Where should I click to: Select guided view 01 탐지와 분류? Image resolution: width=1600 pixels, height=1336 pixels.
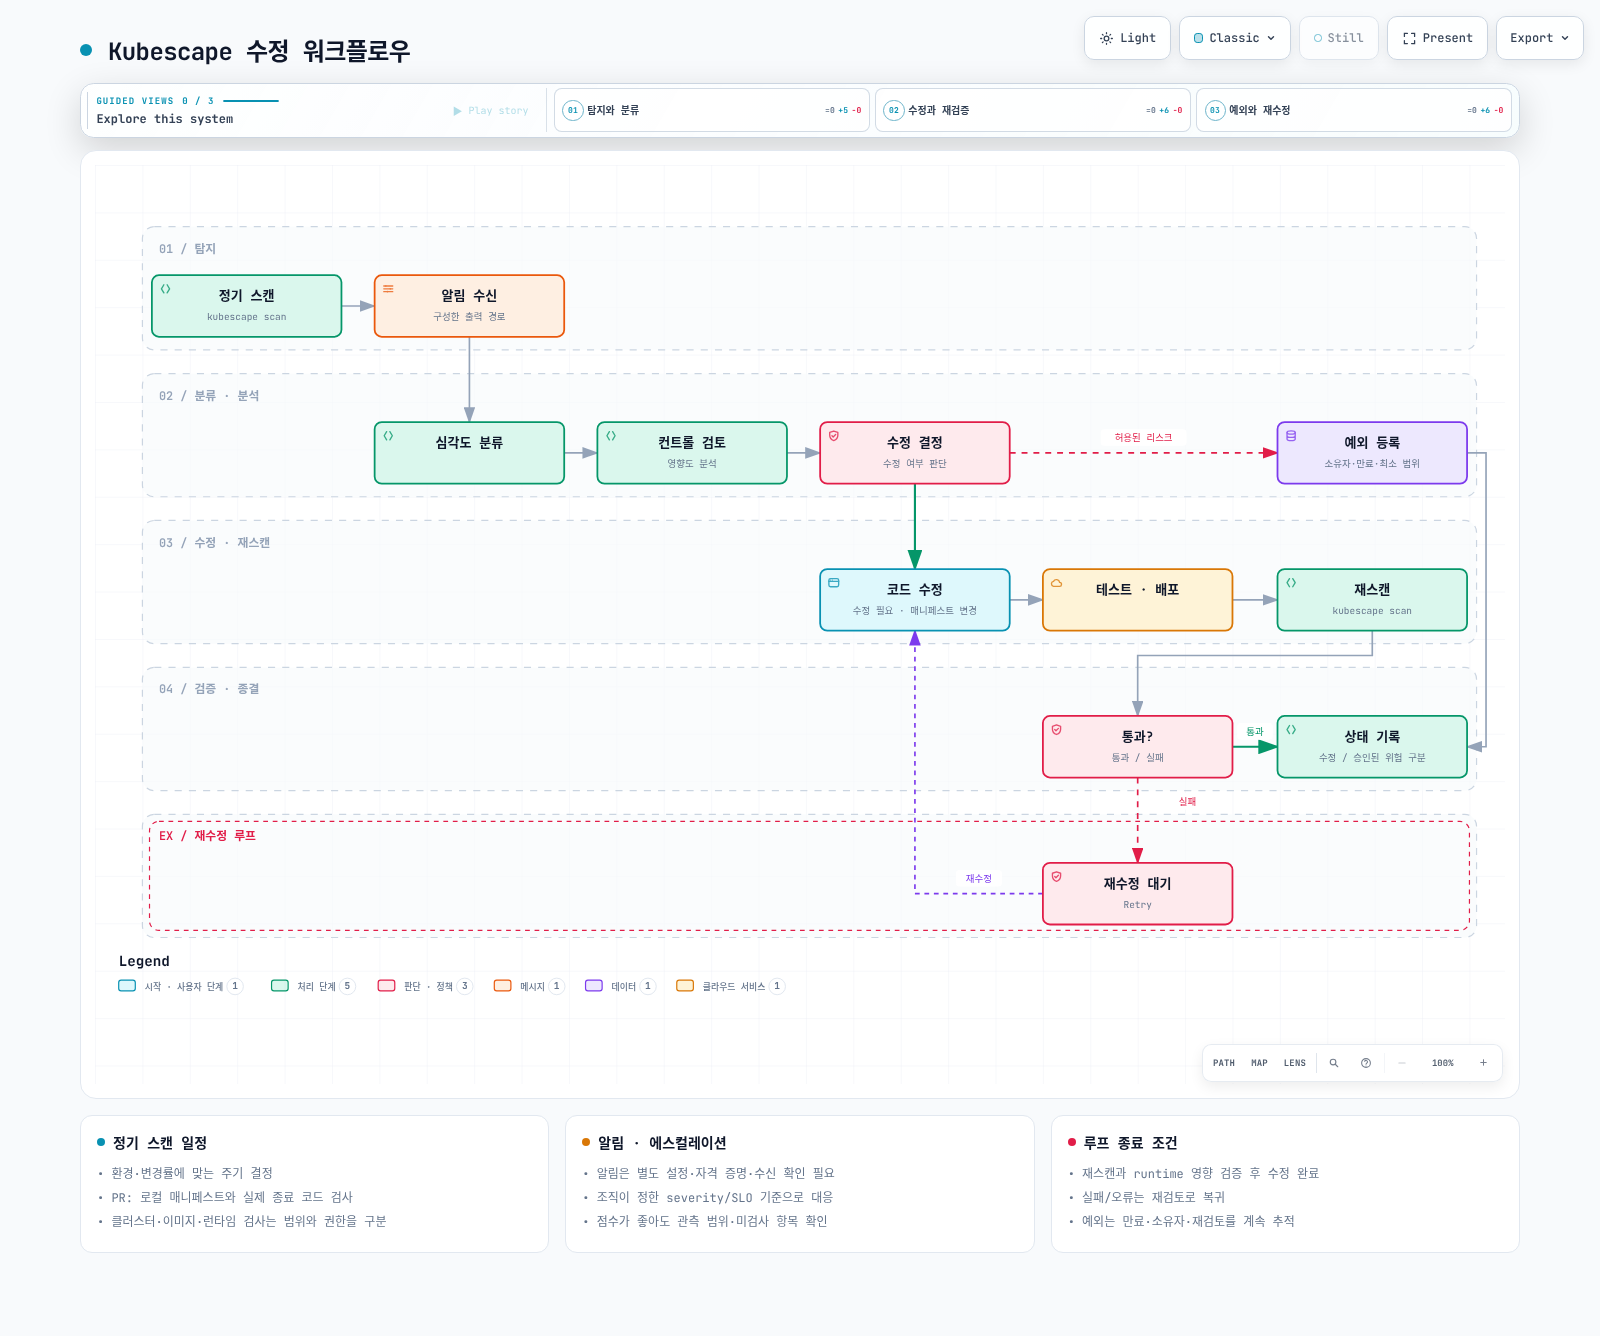pyautogui.click(x=712, y=110)
